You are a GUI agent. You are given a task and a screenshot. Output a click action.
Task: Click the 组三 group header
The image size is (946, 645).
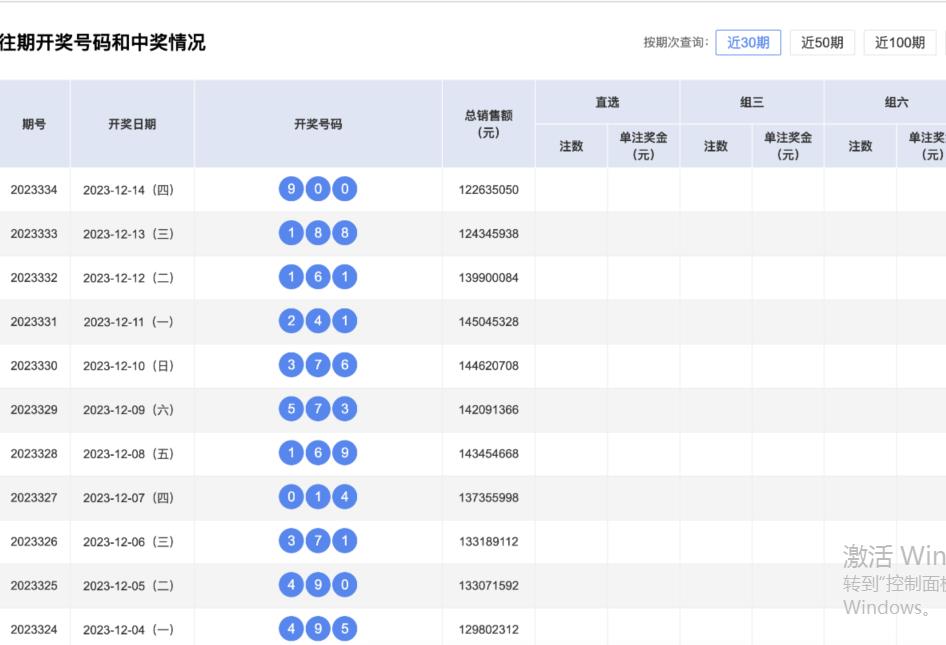point(752,102)
